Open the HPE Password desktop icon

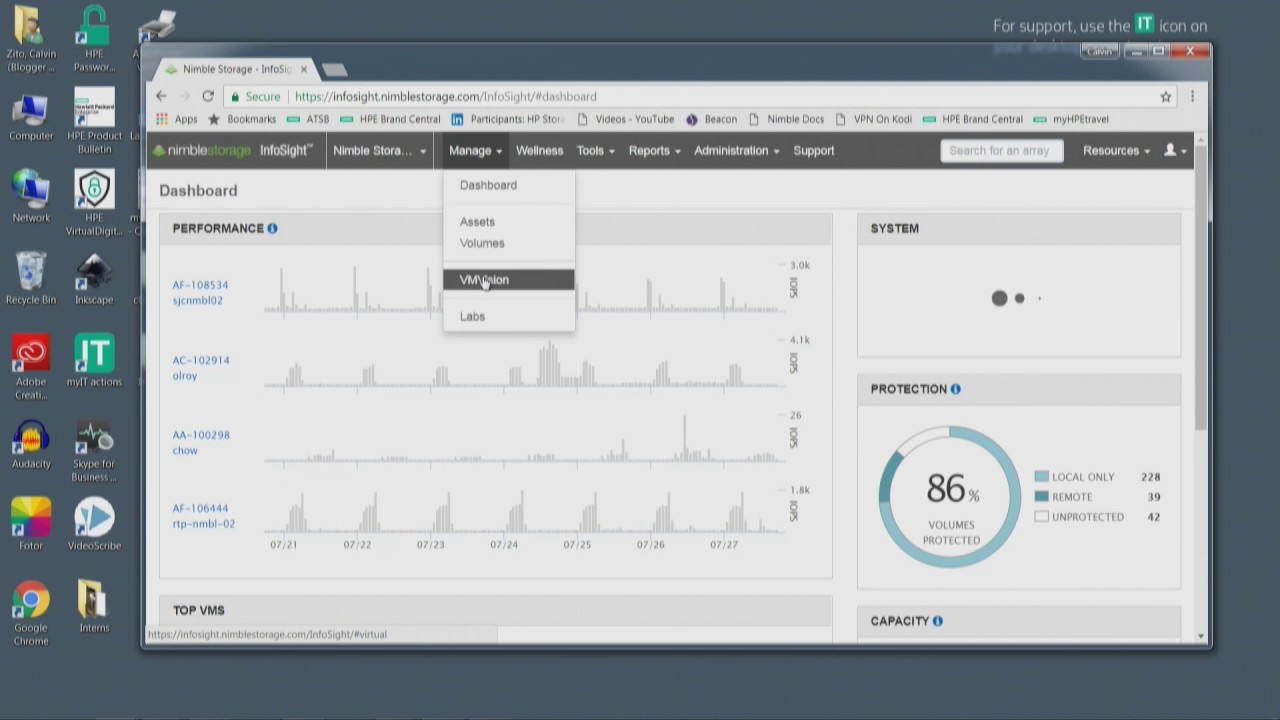(94, 40)
